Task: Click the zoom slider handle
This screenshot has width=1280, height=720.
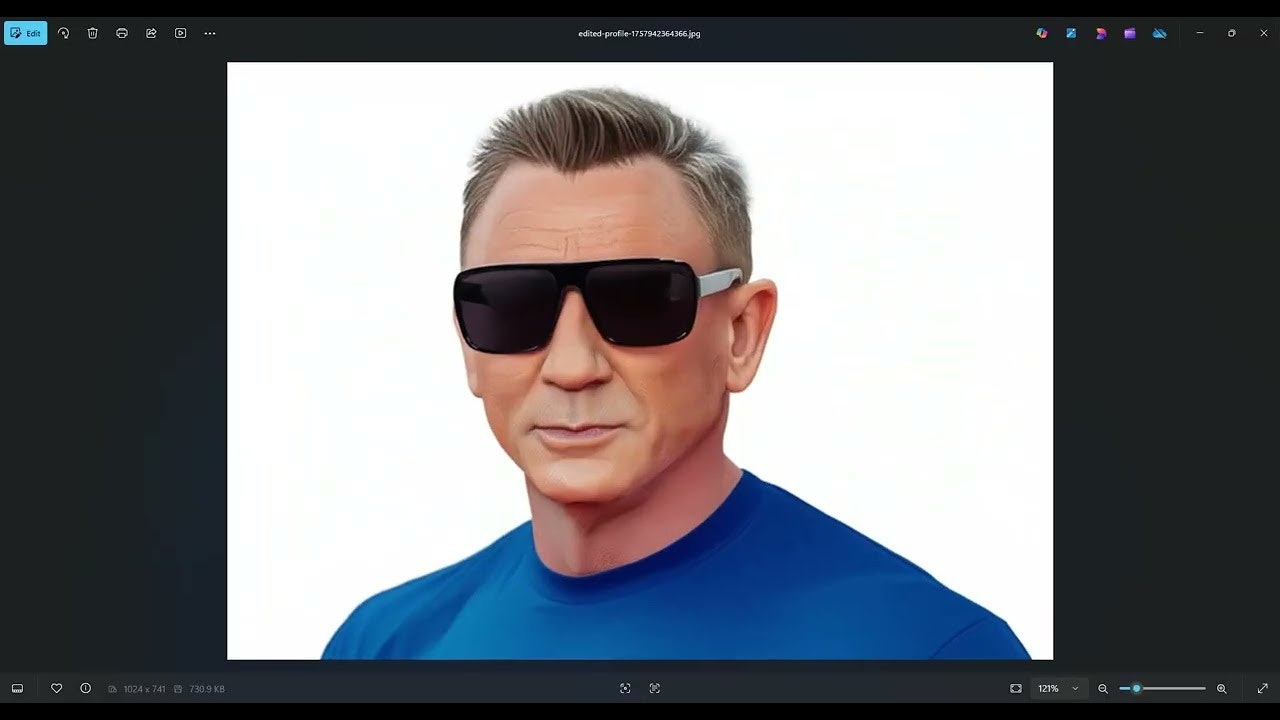Action: click(x=1135, y=688)
